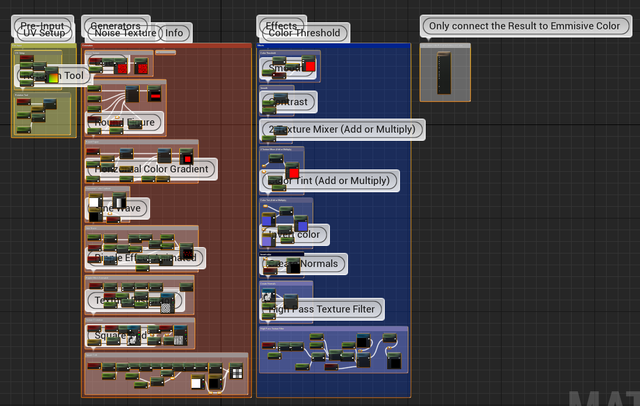Select the white grid-lines preview node
The height and width of the screenshot is (406, 640).
point(236,371)
